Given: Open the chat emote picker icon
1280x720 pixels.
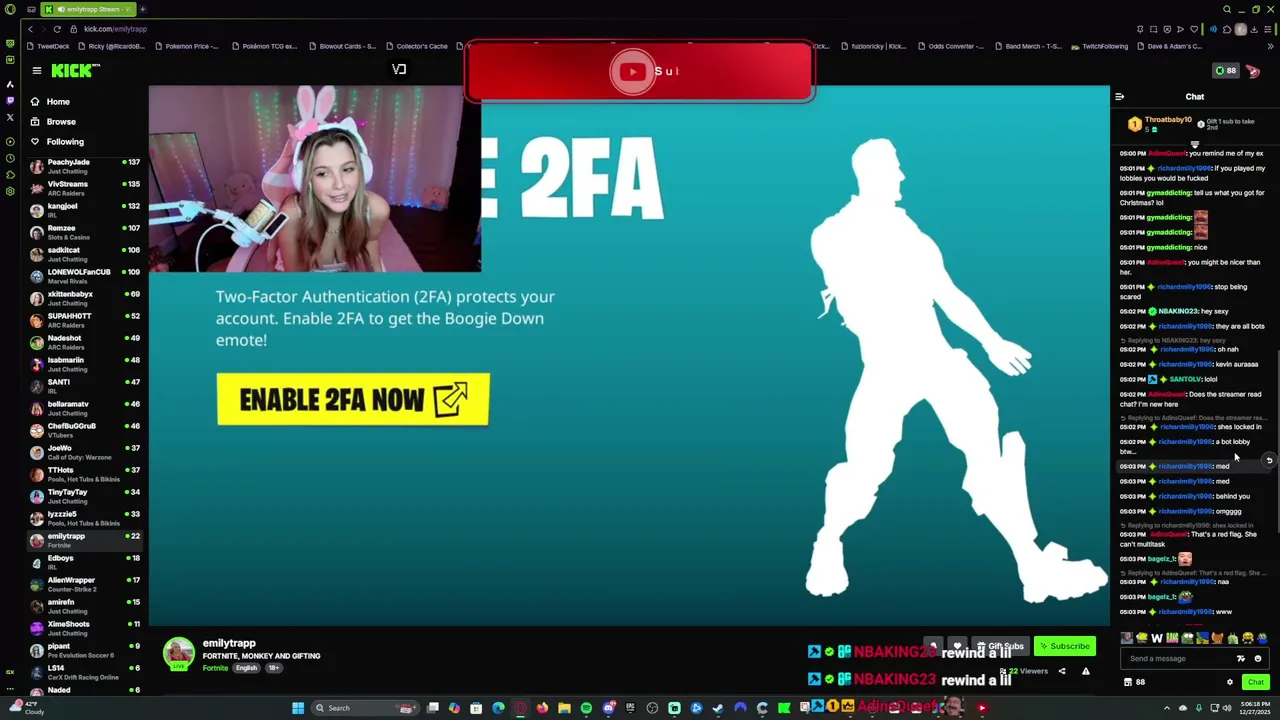Looking at the screenshot, I should click(1258, 659).
